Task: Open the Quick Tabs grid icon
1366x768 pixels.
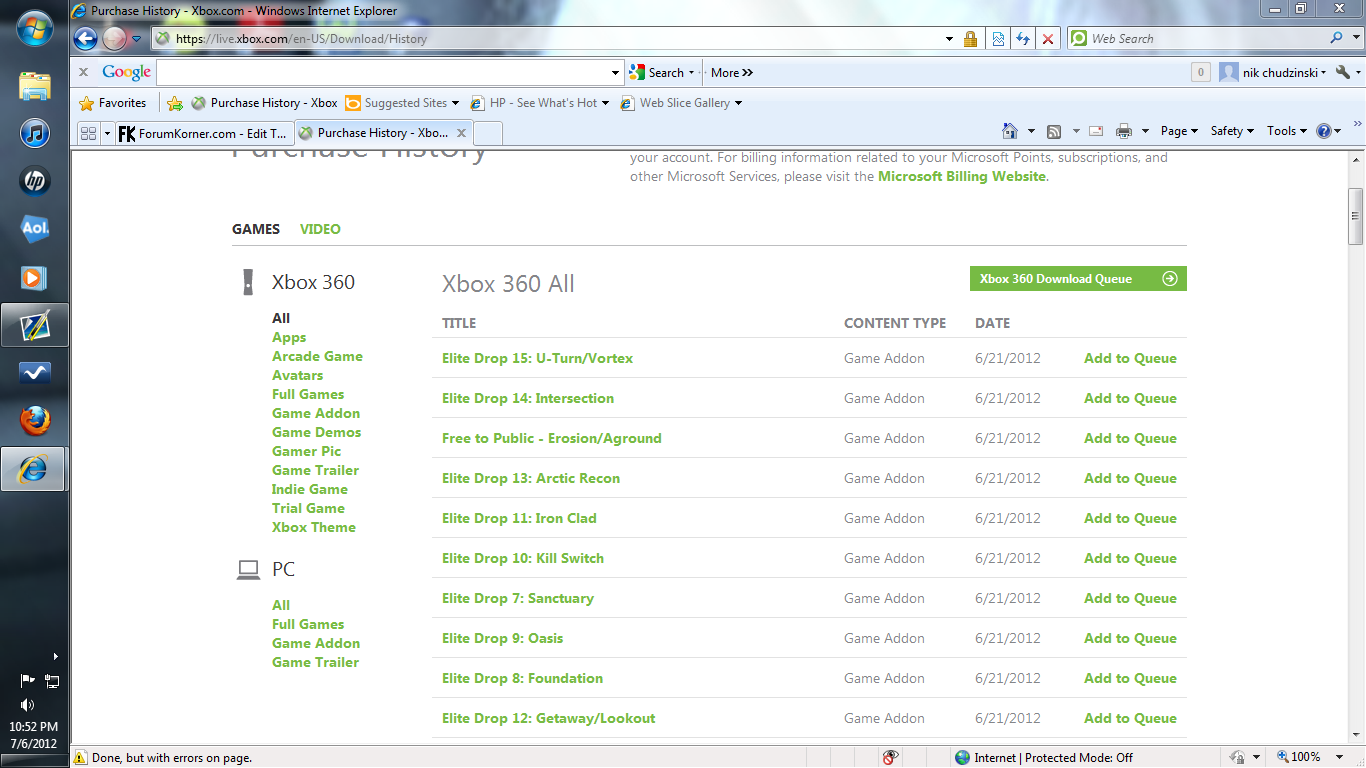Action: (x=88, y=133)
